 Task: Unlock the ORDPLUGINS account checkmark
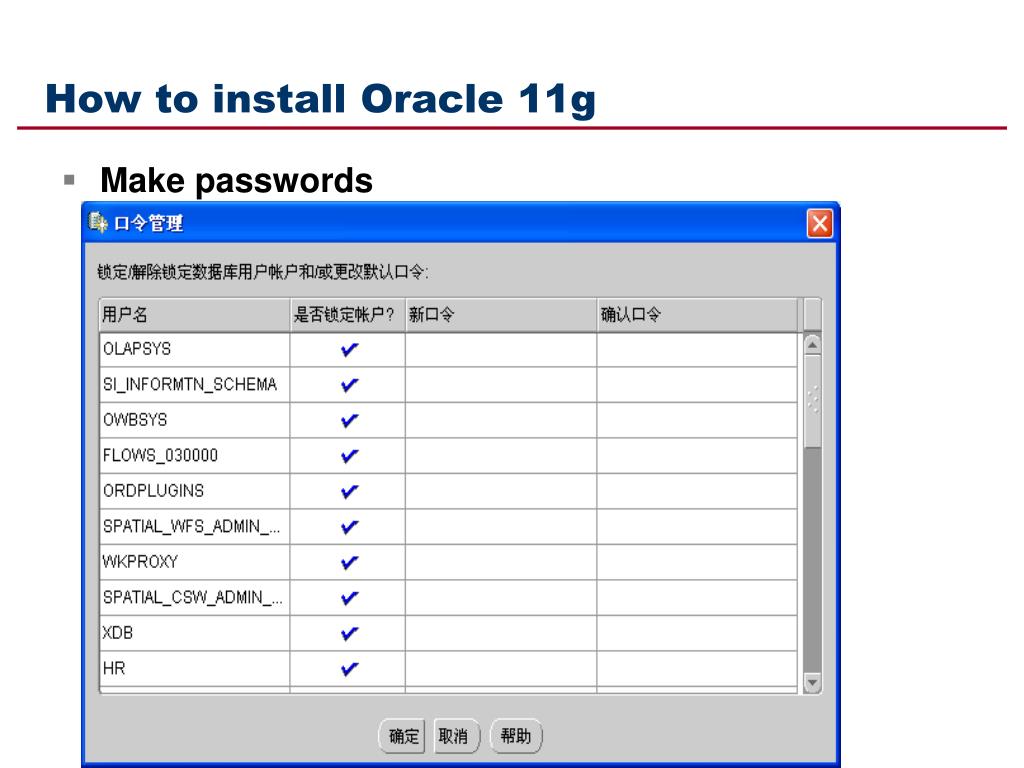[x=349, y=492]
